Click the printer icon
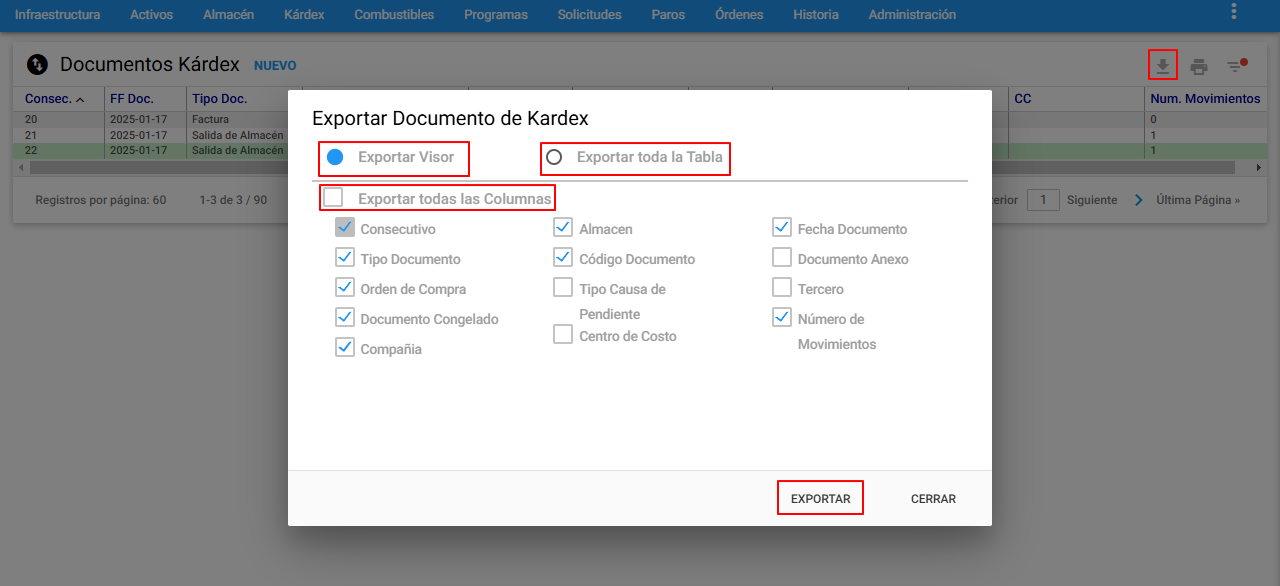 click(x=1199, y=67)
